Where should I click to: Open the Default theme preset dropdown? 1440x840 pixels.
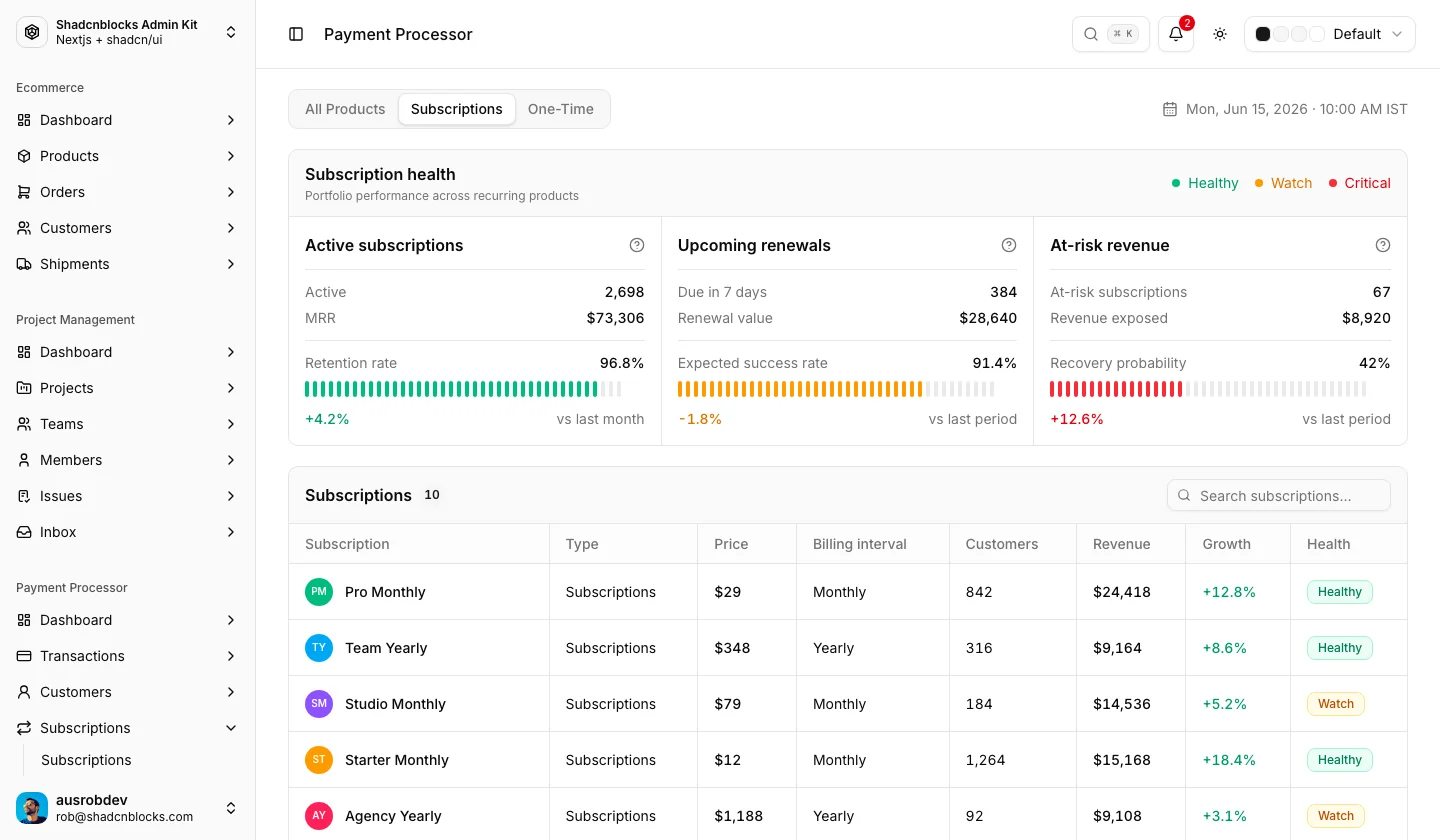pyautogui.click(x=1330, y=34)
